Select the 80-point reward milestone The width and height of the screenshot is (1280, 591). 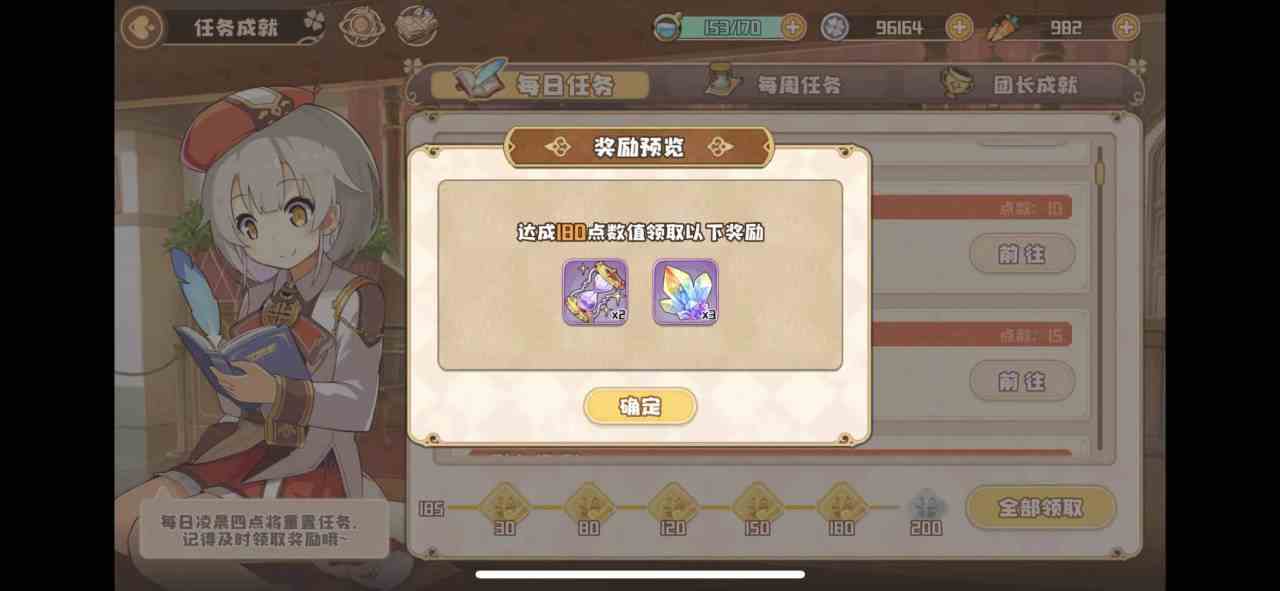pos(589,506)
